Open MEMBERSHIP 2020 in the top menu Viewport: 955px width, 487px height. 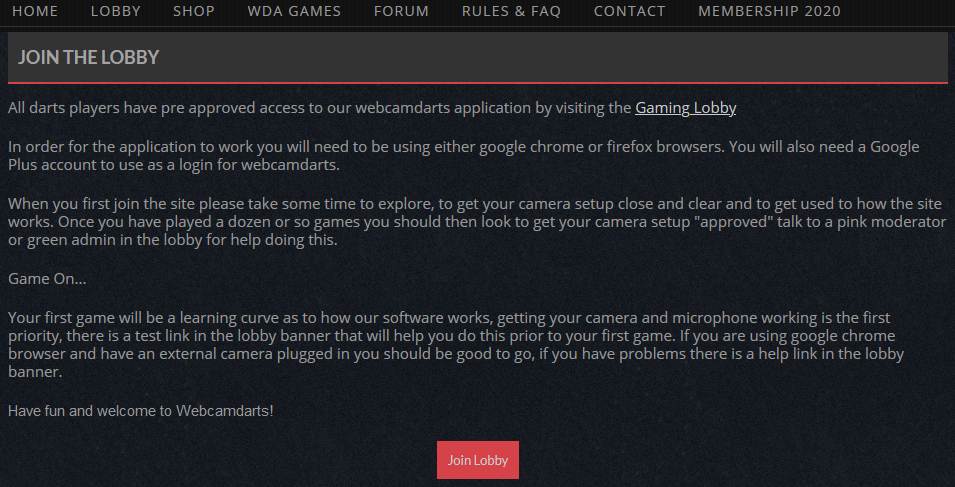click(x=769, y=12)
